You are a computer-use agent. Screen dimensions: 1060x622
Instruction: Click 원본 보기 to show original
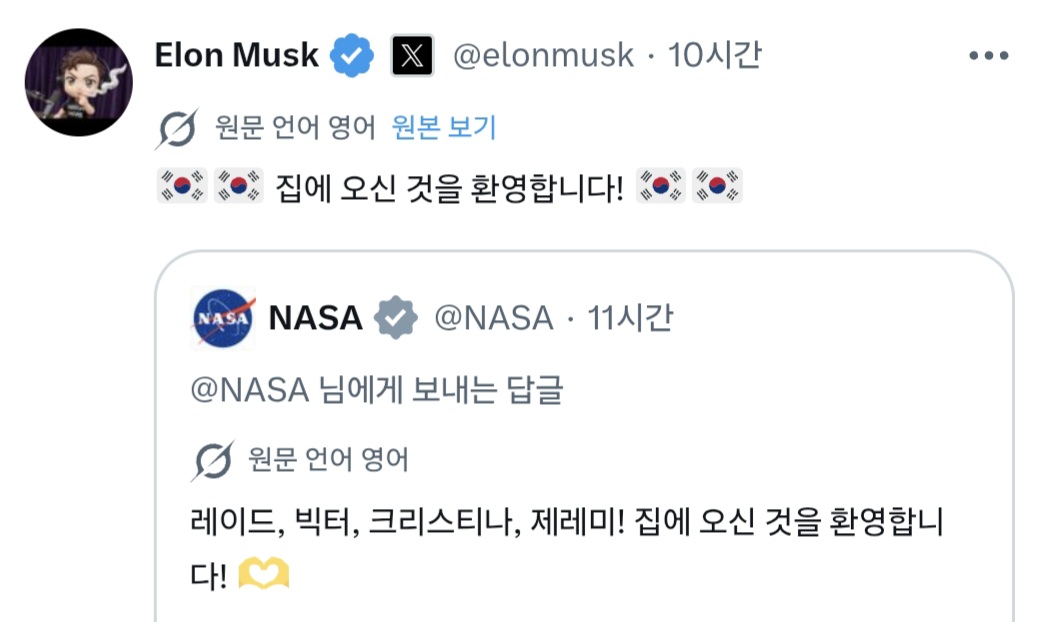[x=444, y=128]
